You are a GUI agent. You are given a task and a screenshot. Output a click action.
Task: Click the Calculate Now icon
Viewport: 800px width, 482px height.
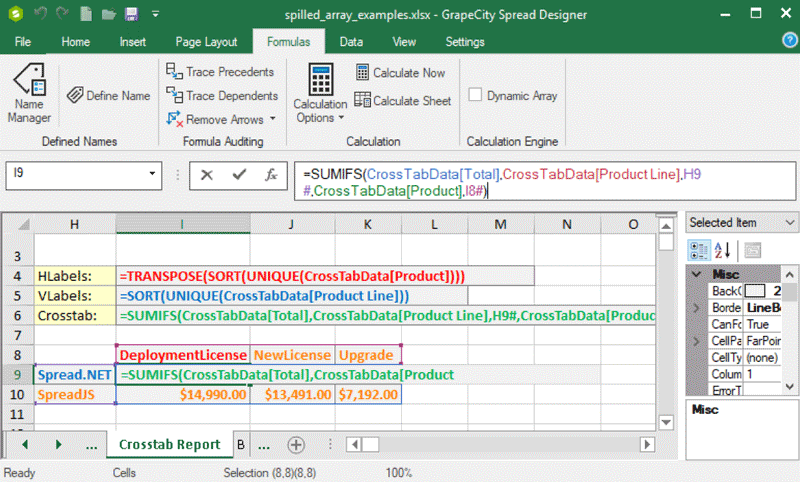[362, 73]
